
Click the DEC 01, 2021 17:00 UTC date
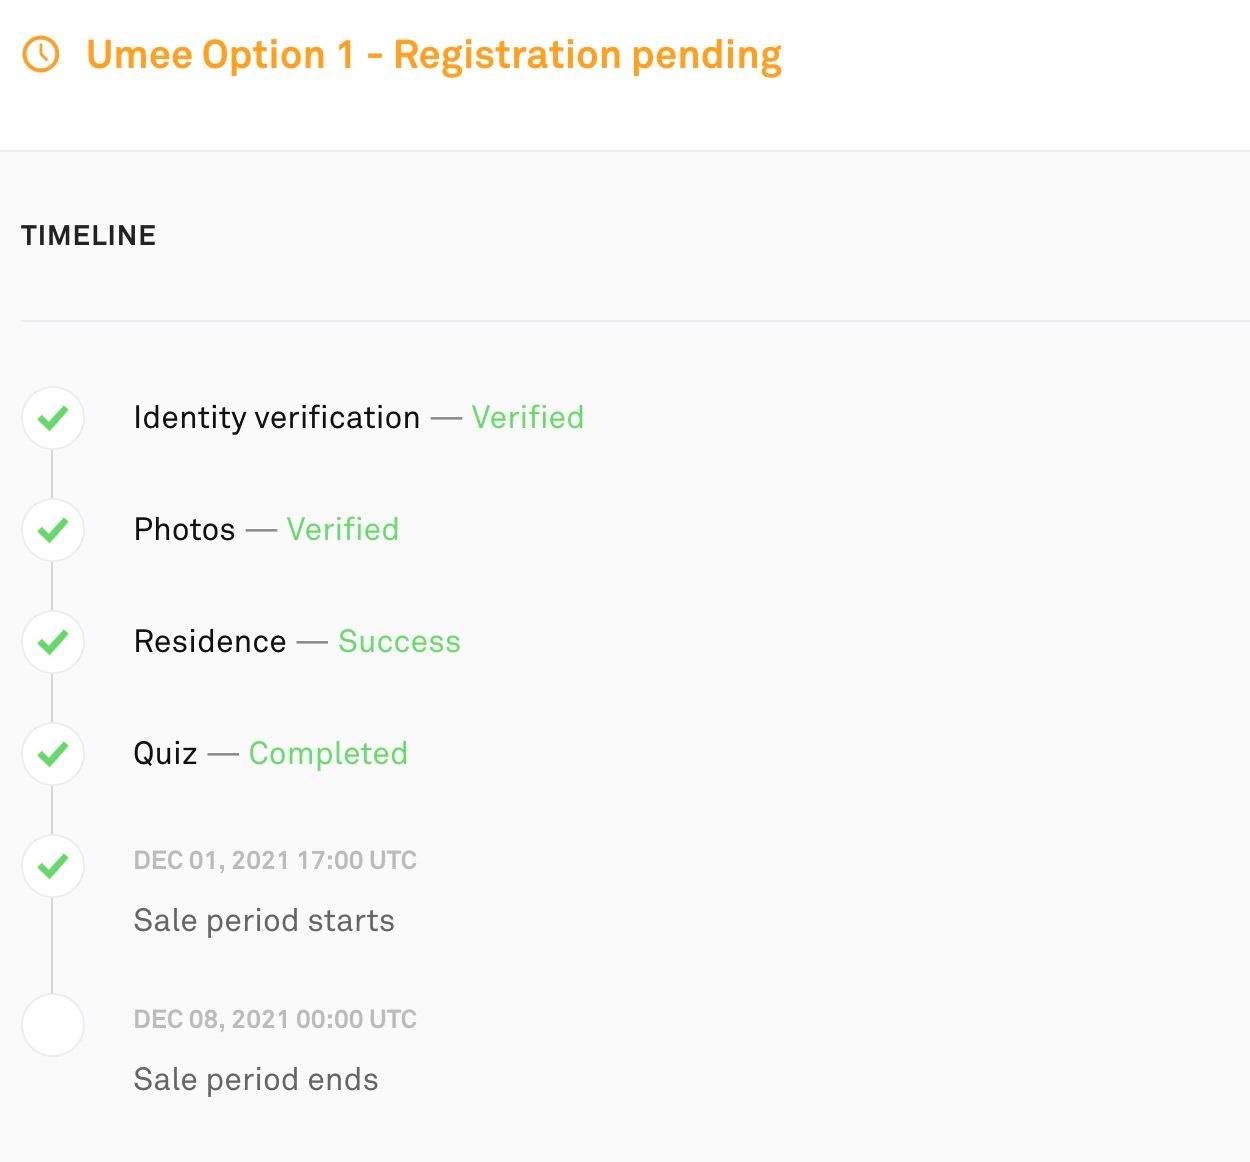coord(275,860)
